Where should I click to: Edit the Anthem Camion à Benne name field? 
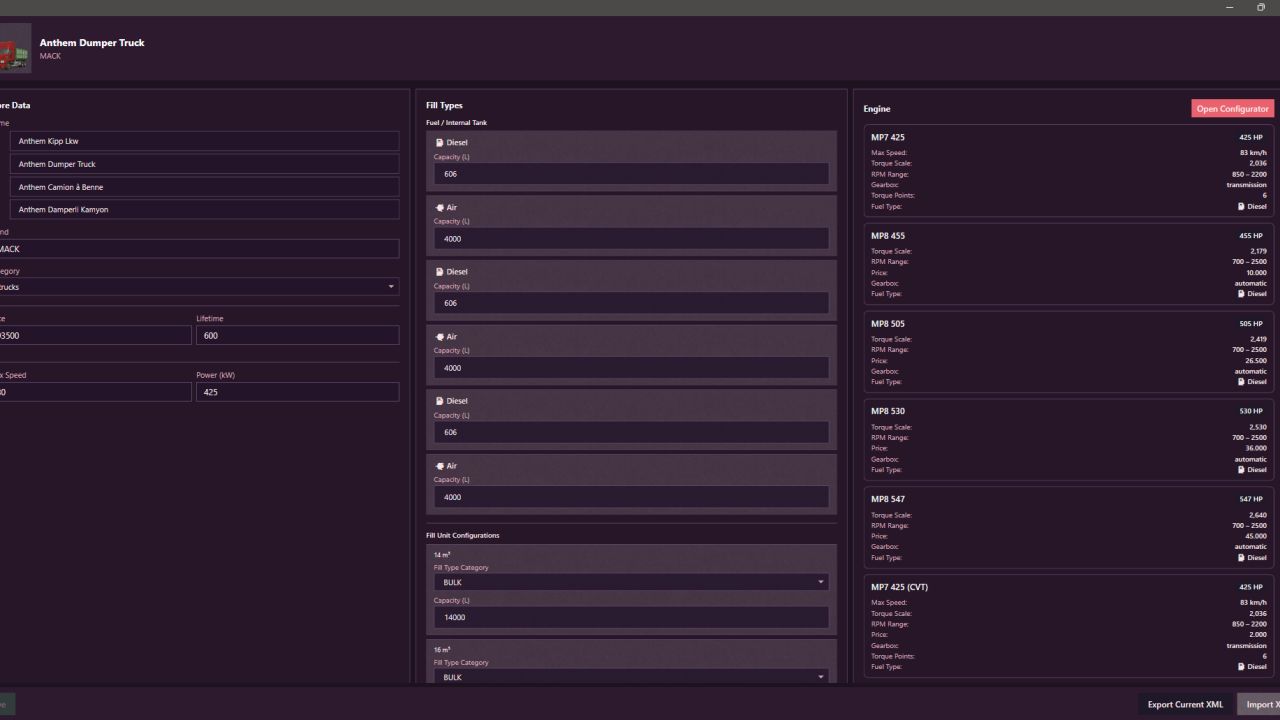(204, 187)
